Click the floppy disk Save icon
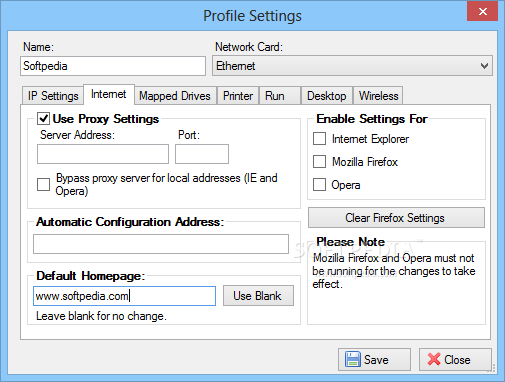Viewport: 505px width, 382px height. point(353,359)
